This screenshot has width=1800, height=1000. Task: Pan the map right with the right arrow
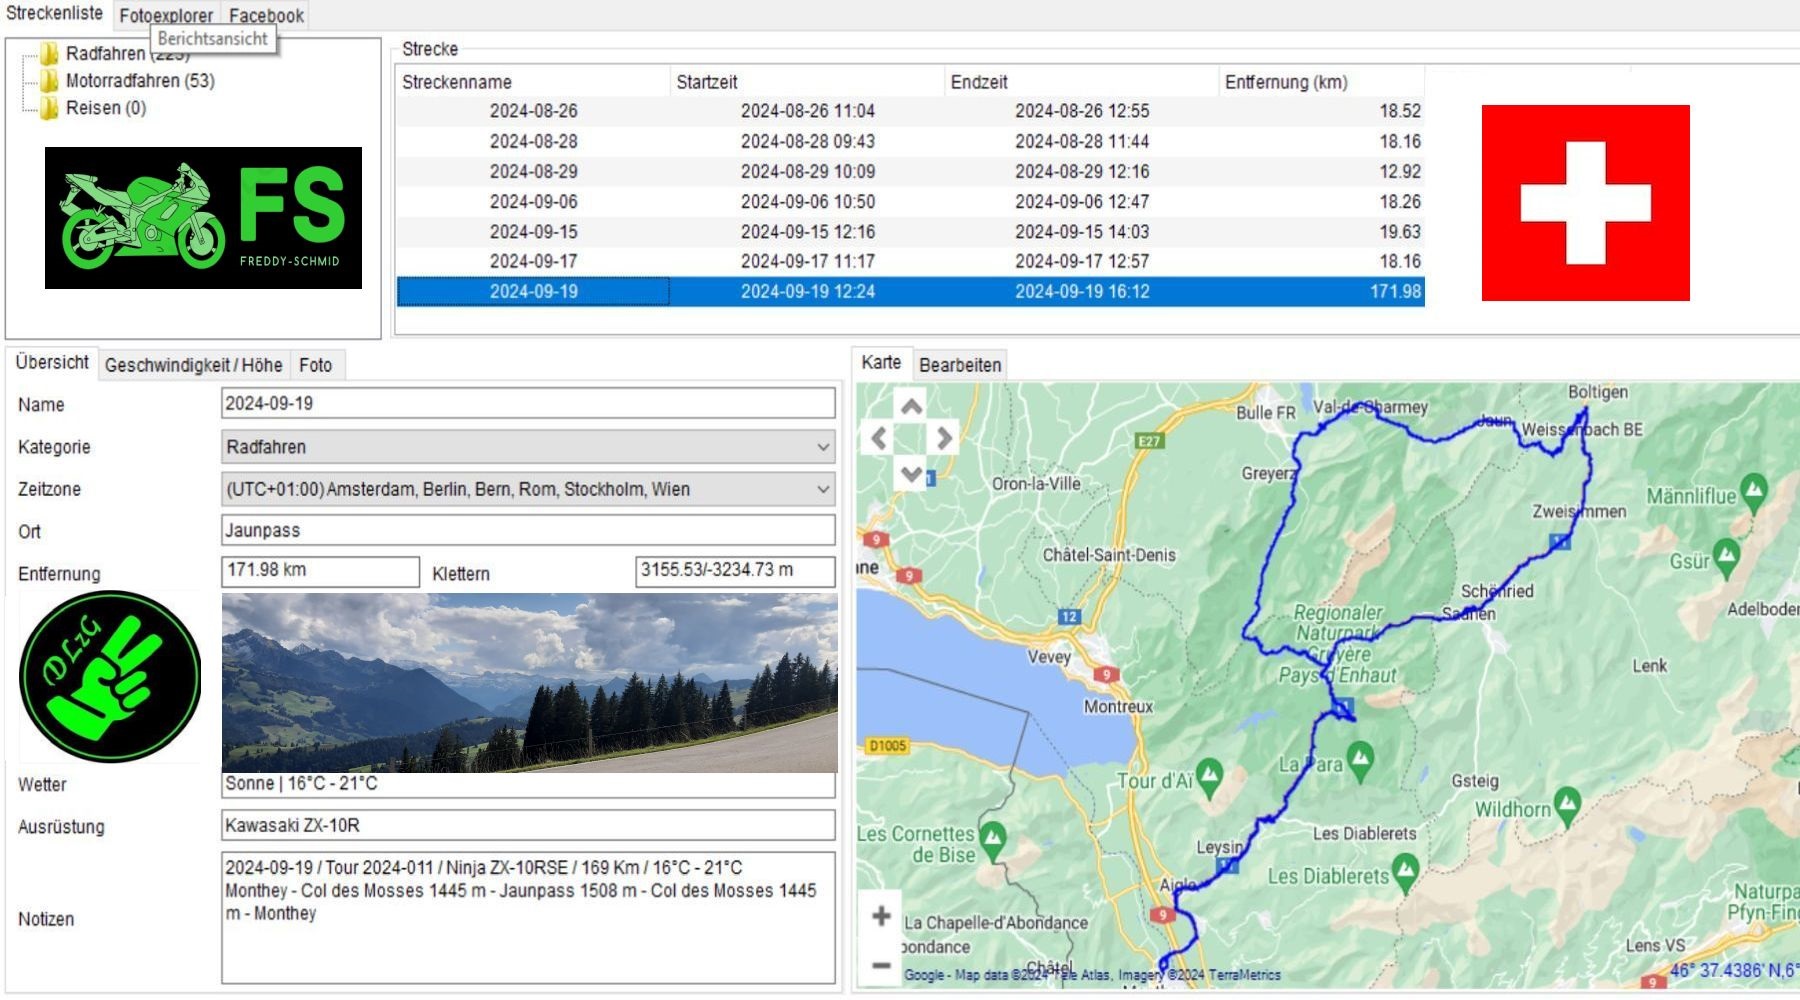tap(943, 438)
